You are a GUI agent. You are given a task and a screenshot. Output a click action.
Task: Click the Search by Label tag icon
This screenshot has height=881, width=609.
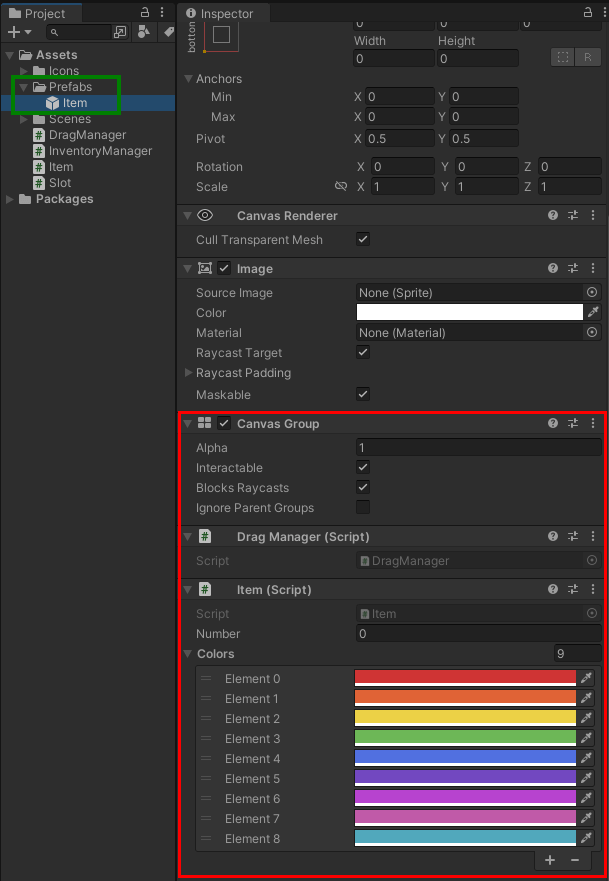pyautogui.click(x=168, y=33)
